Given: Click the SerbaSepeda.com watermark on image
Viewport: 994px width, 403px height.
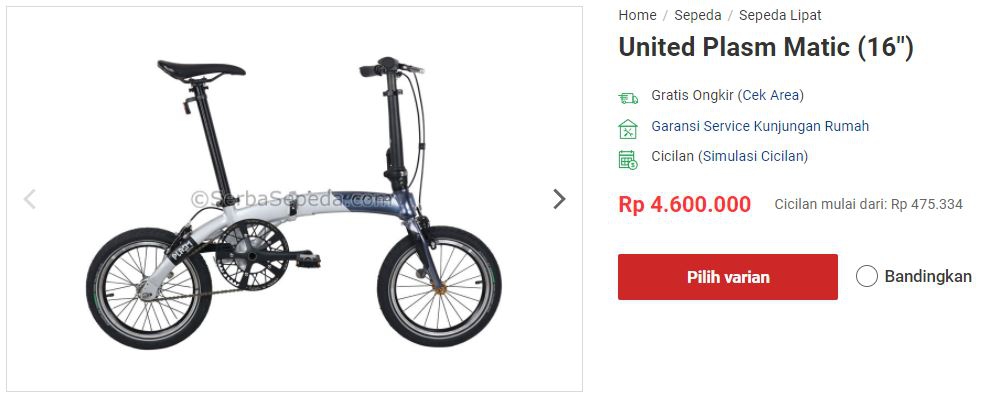Looking at the screenshot, I should (291, 200).
